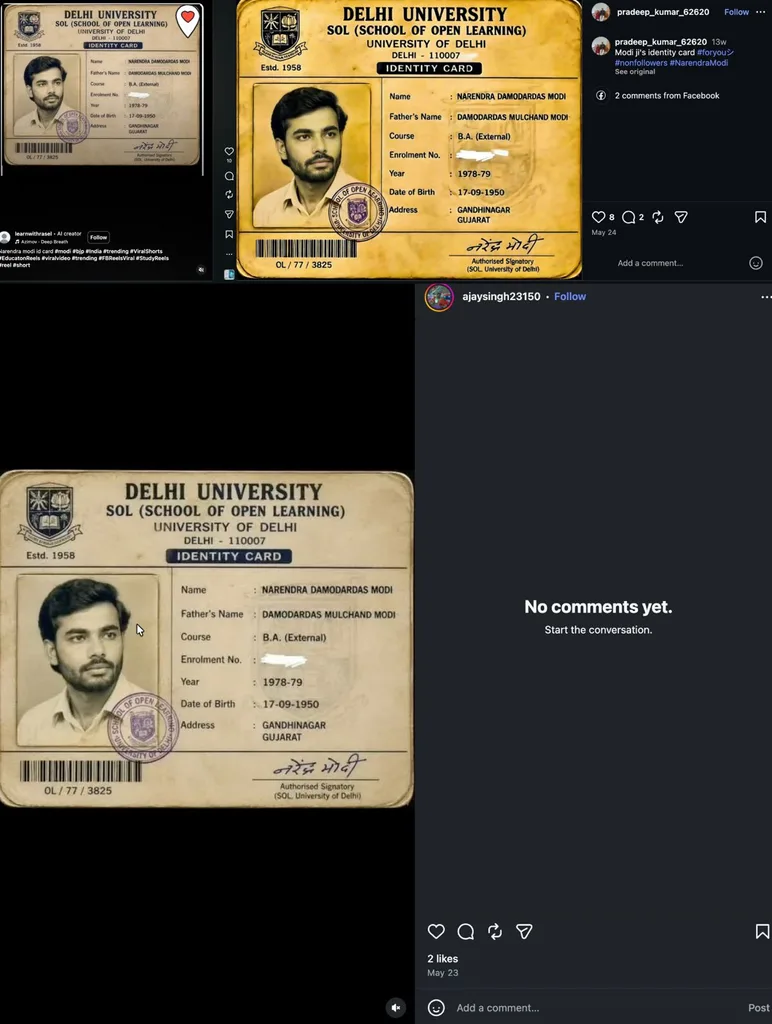Click the yellow Delhi University ID card image
Viewport: 772px width, 1024px height.
(x=409, y=139)
